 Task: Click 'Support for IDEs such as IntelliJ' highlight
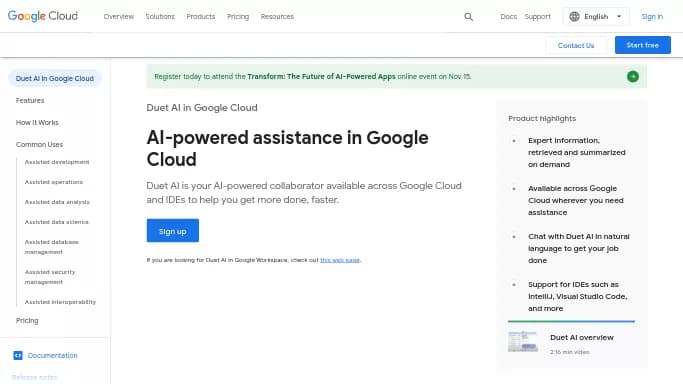[578, 296]
